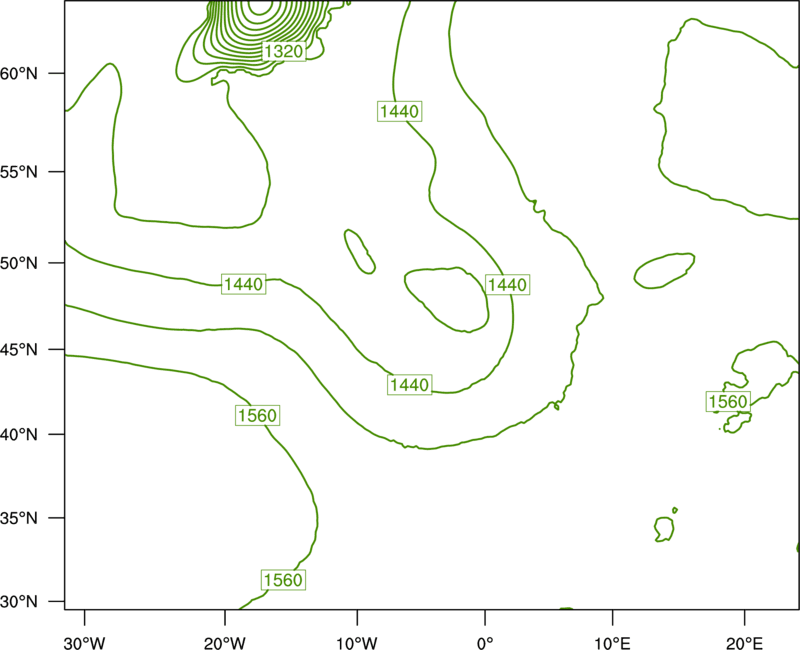Click the 50°N latitude axis label
The image size is (800, 650).
[19, 263]
